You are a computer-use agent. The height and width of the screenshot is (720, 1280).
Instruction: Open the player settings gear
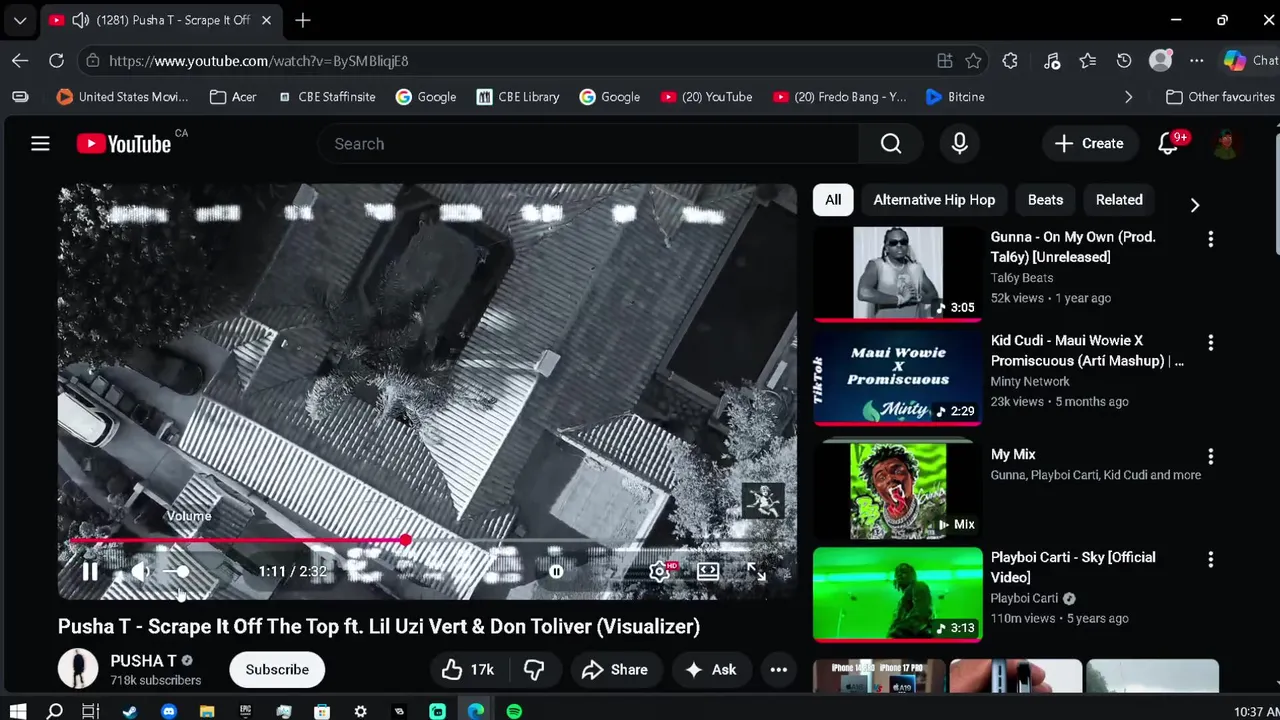[659, 571]
